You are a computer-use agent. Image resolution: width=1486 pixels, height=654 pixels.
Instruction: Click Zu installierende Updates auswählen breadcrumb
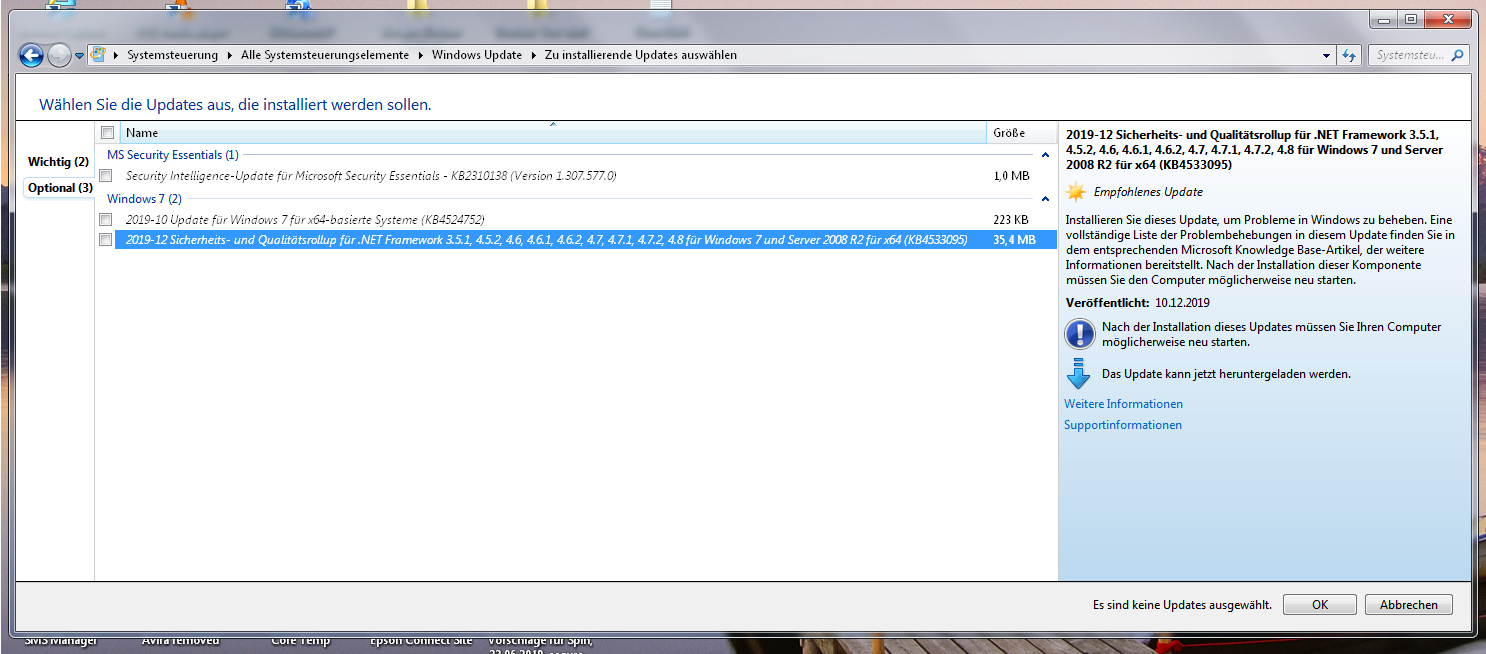(x=641, y=55)
